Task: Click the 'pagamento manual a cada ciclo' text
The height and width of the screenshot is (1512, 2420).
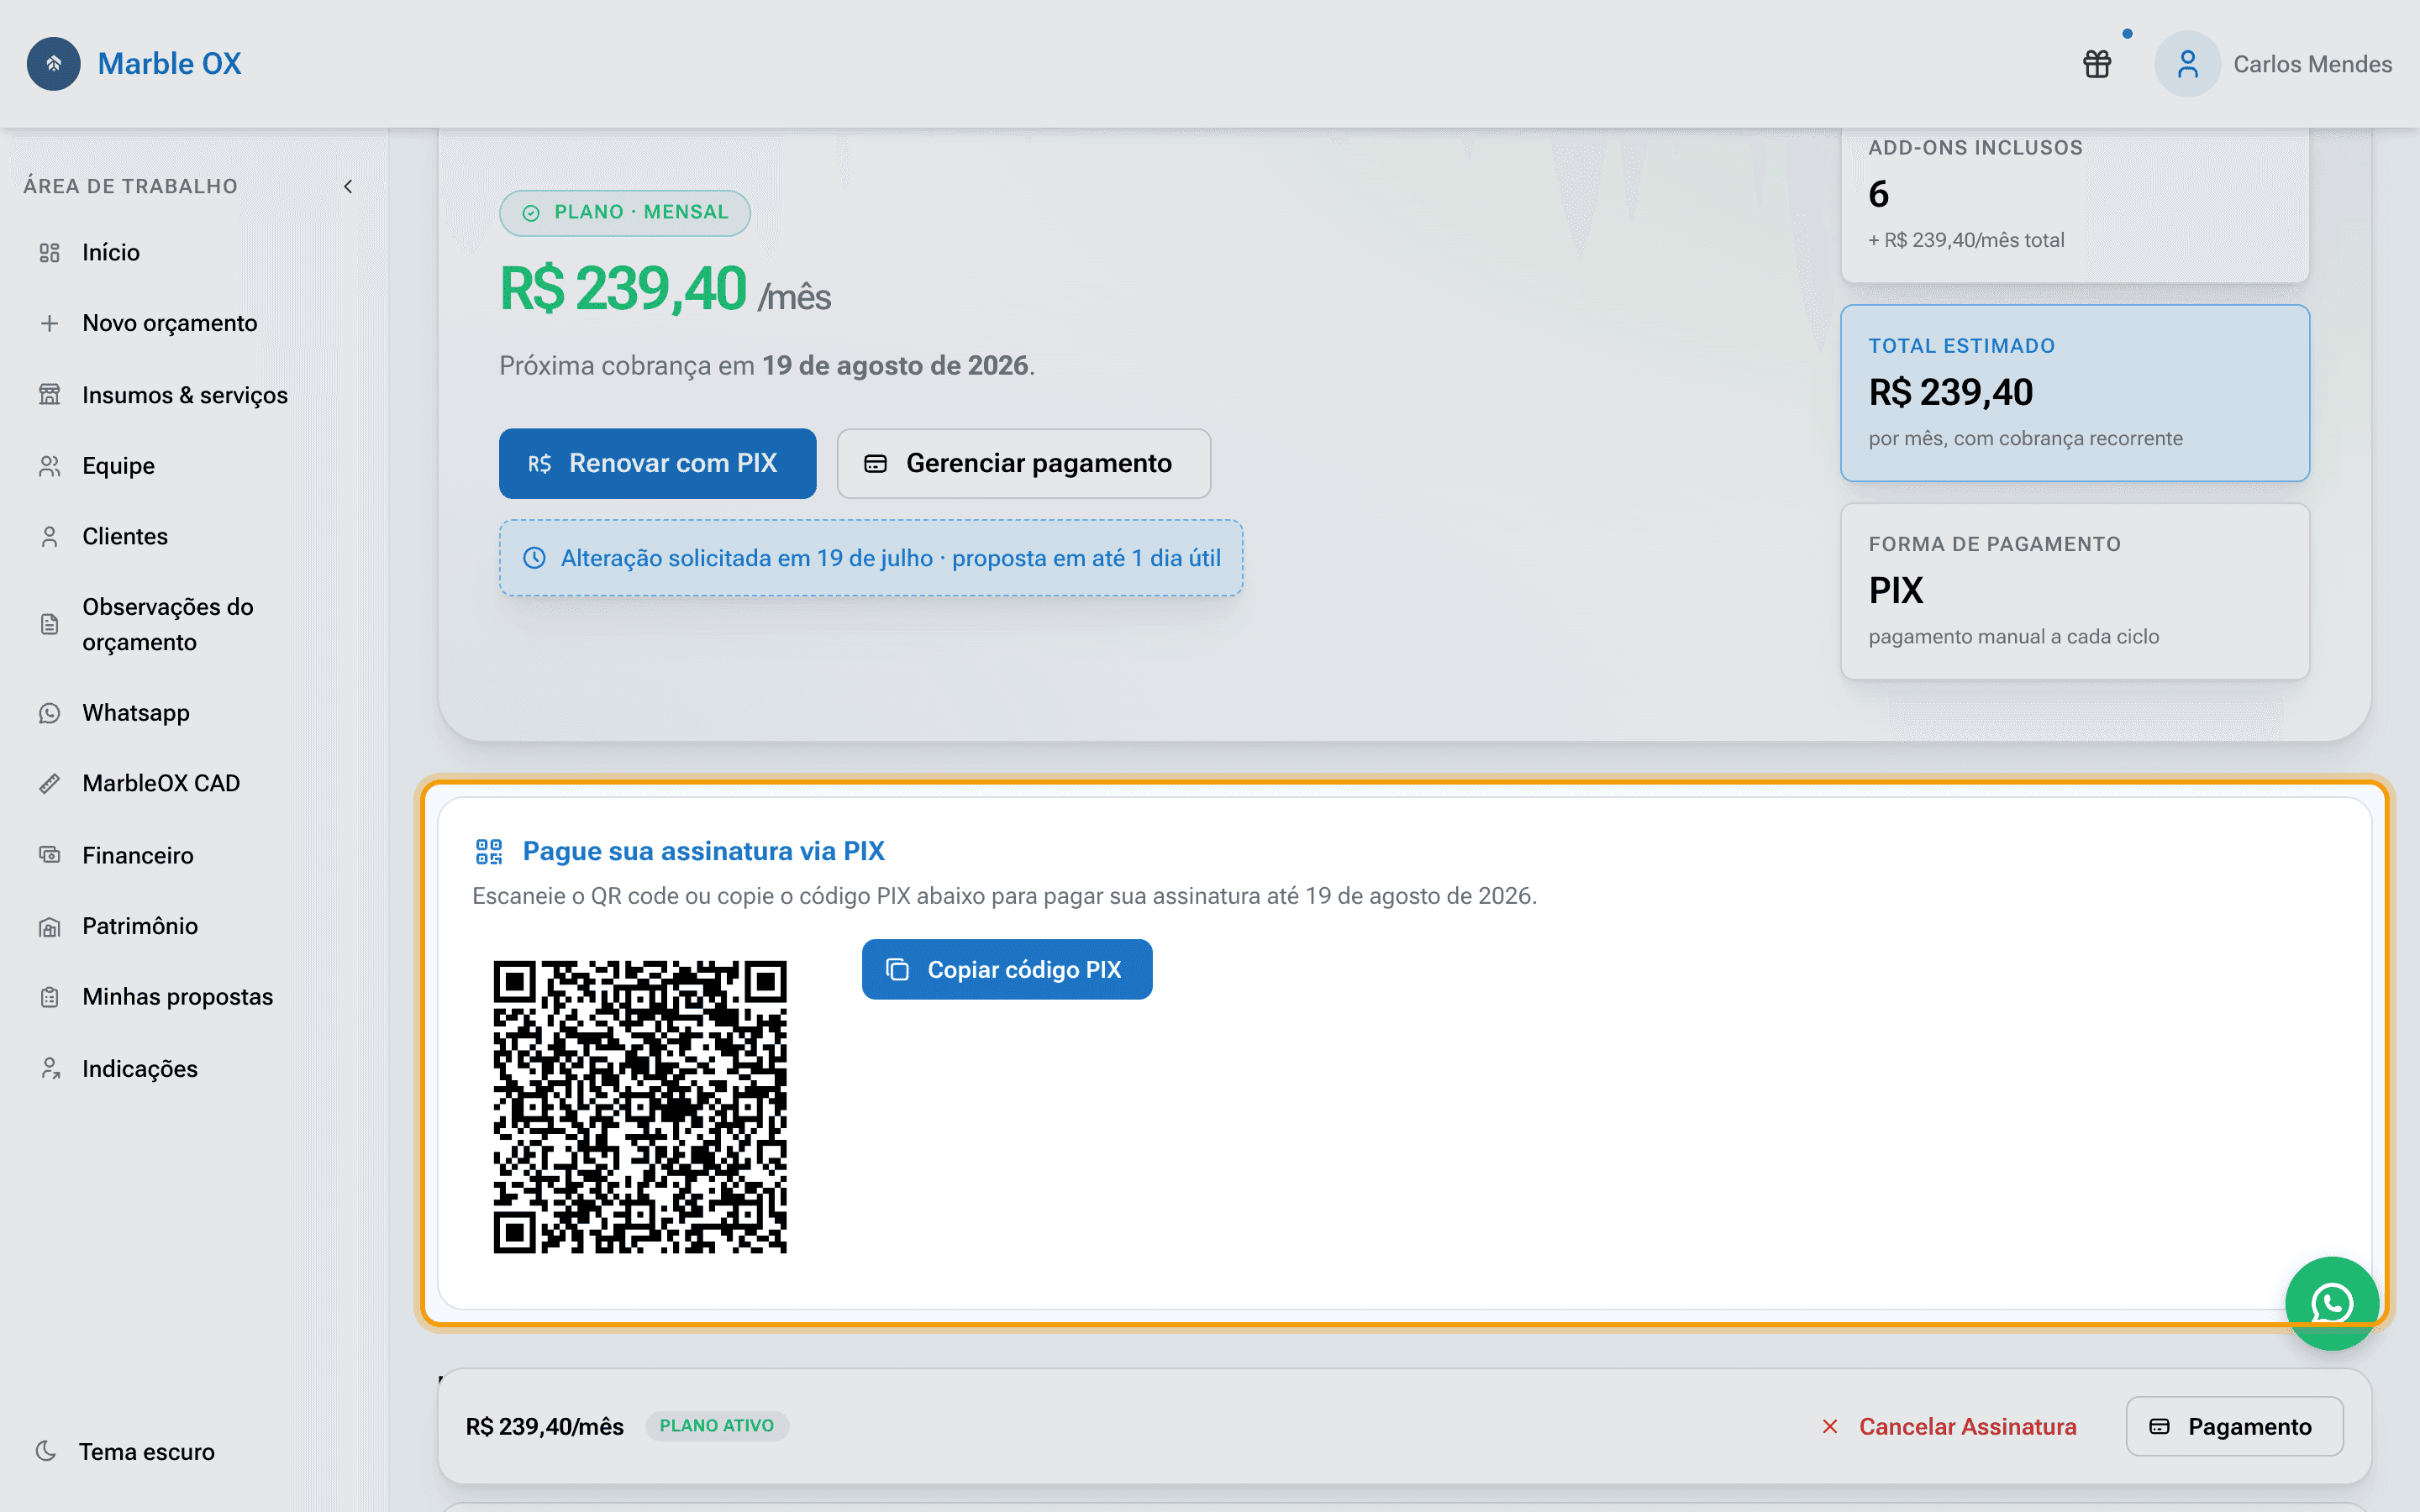Action: pos(2014,637)
